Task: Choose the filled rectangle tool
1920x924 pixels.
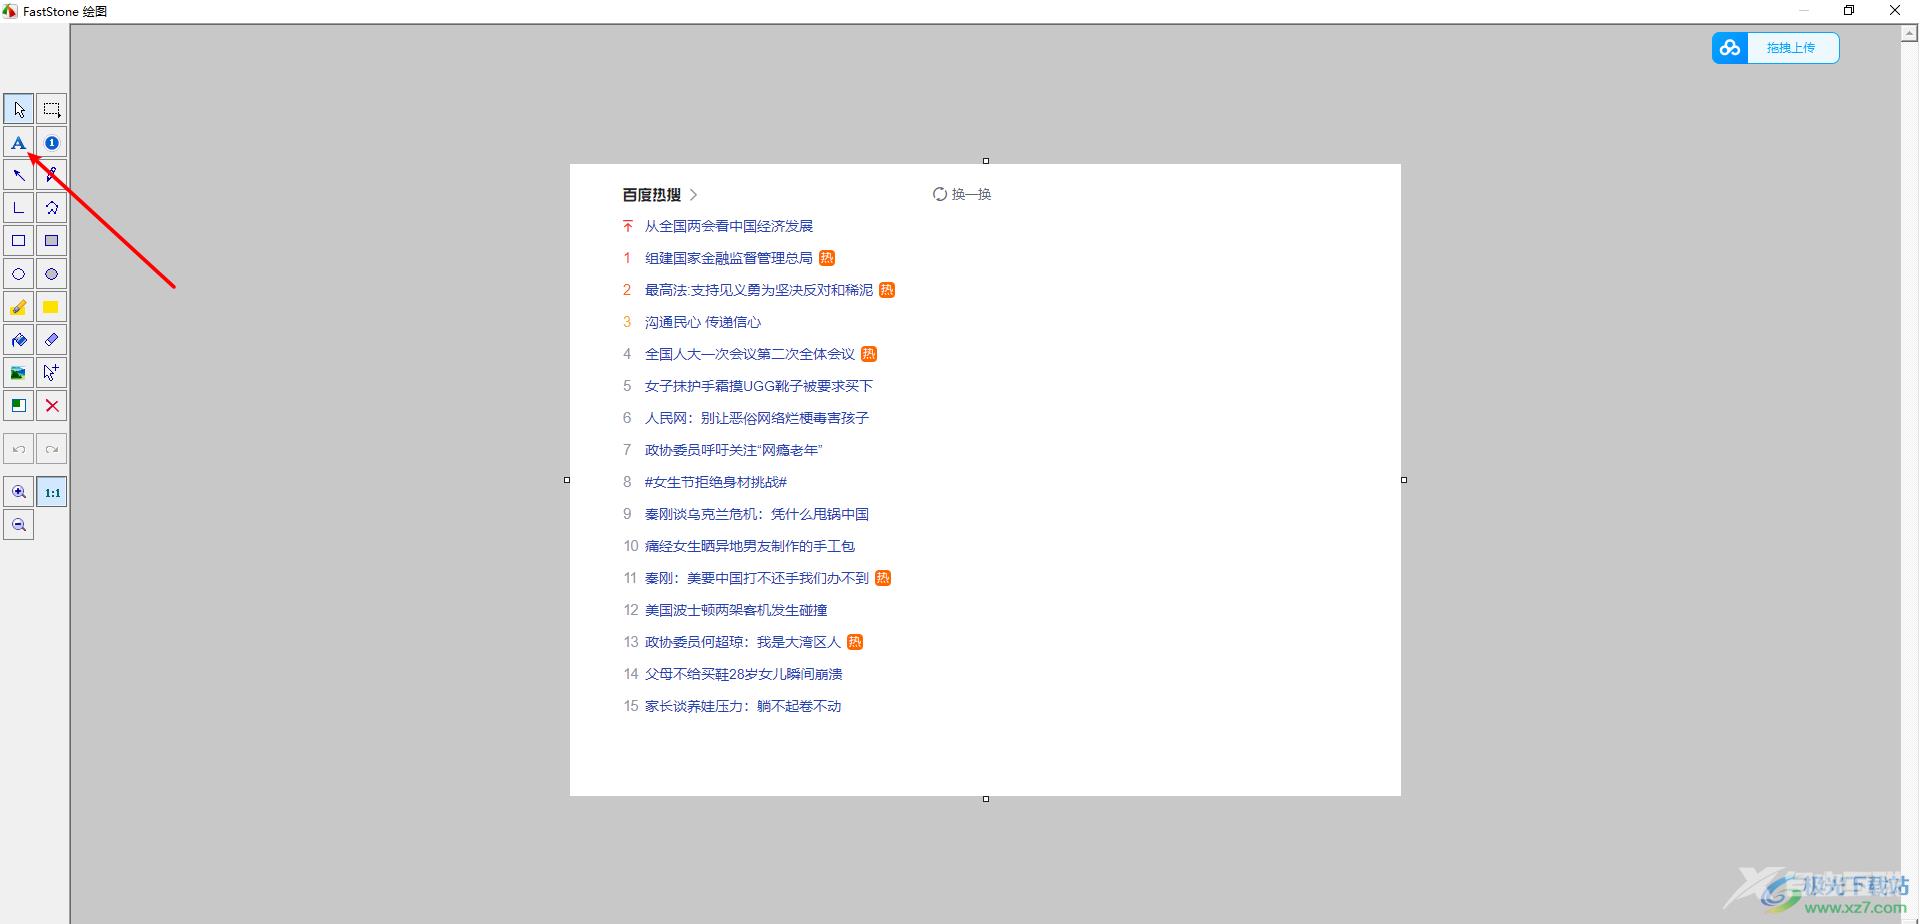Action: coord(52,241)
